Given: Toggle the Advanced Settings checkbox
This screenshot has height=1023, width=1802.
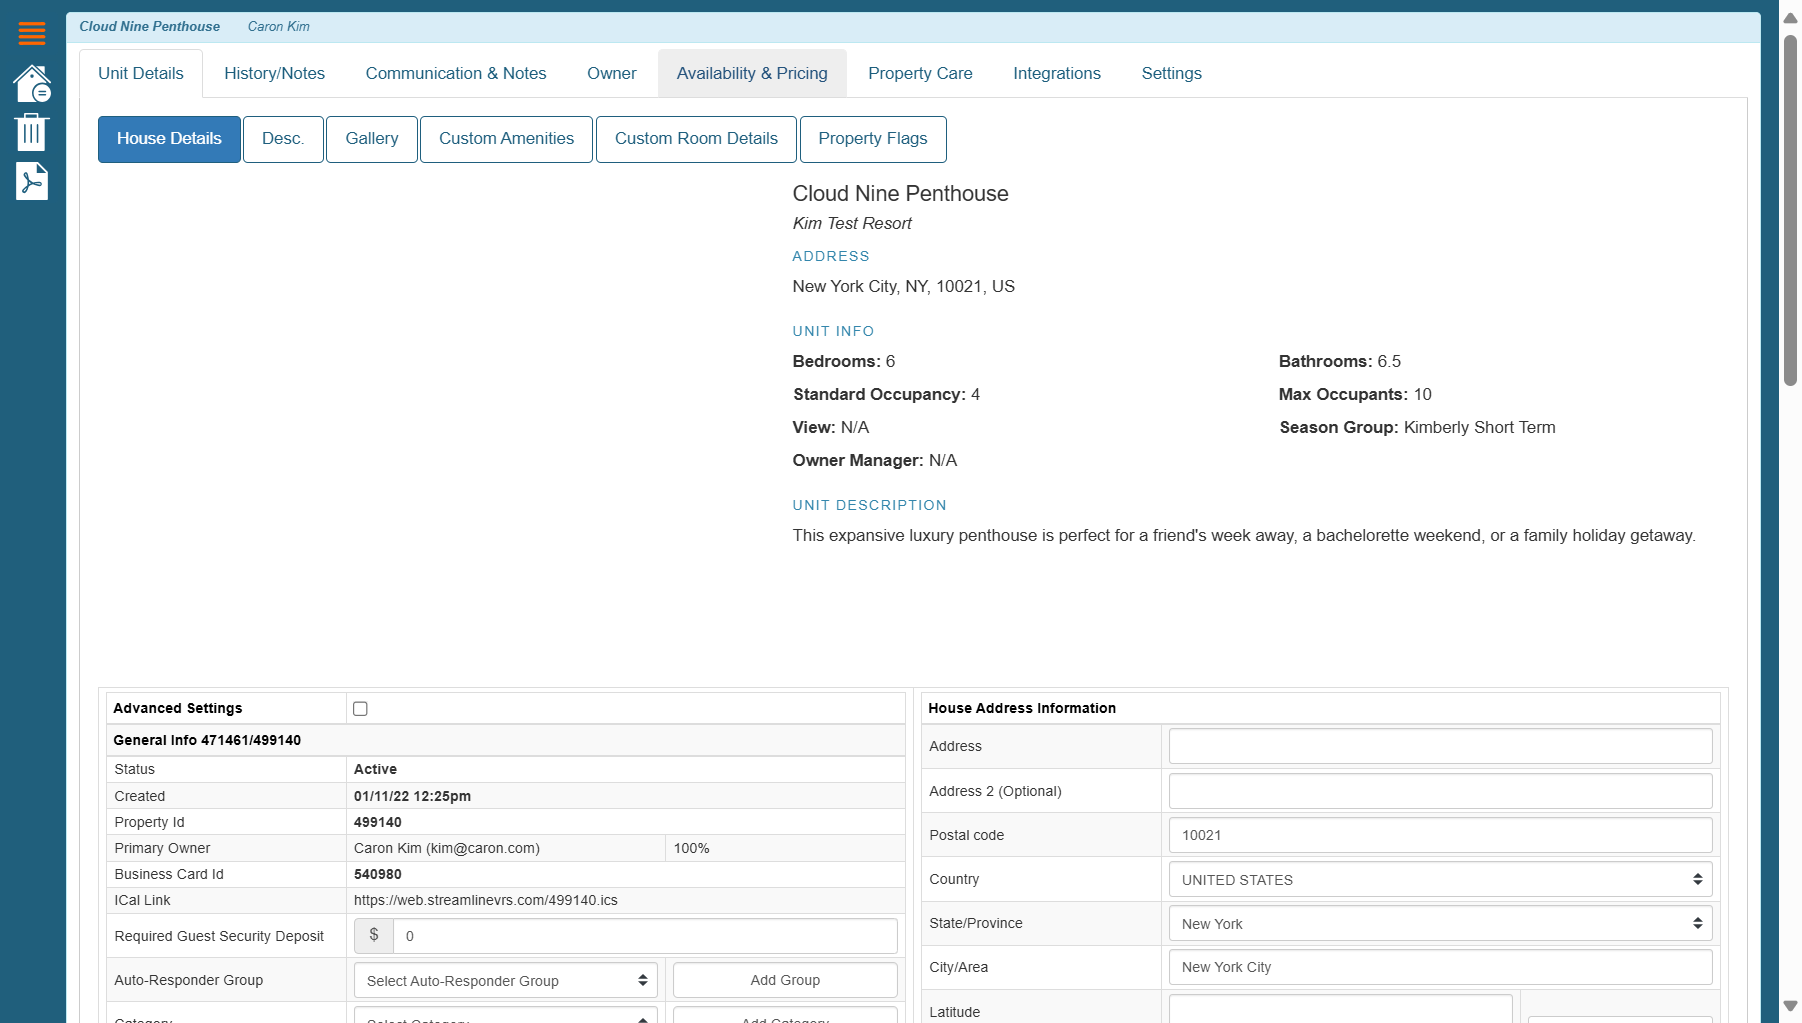Looking at the screenshot, I should tap(360, 708).
